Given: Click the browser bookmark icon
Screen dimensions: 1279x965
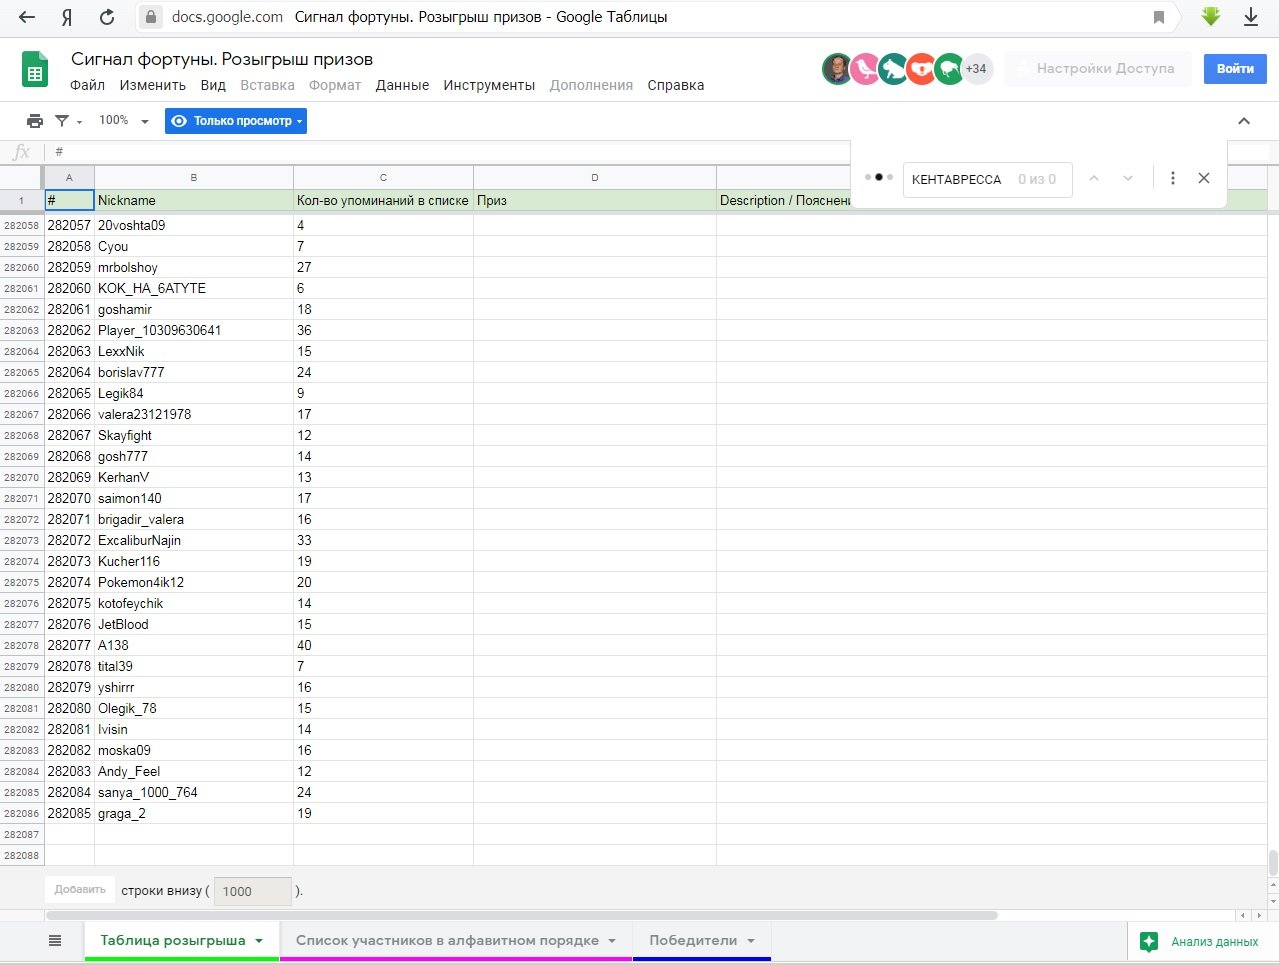Looking at the screenshot, I should 1159,17.
